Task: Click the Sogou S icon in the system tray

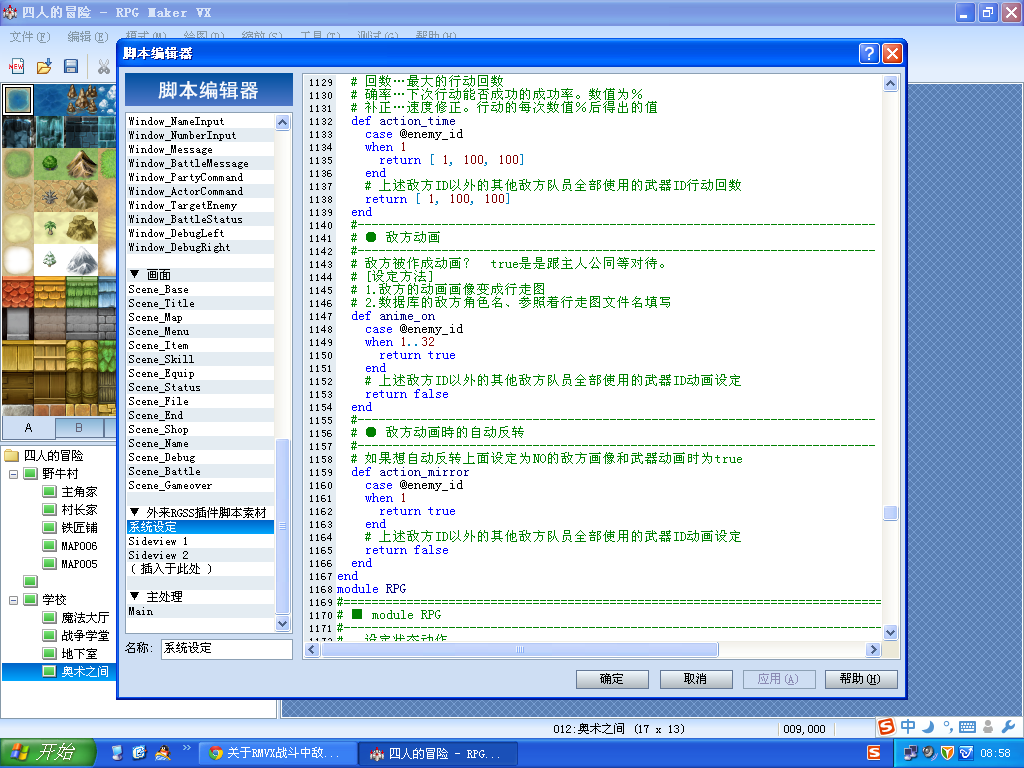Action: point(874,753)
